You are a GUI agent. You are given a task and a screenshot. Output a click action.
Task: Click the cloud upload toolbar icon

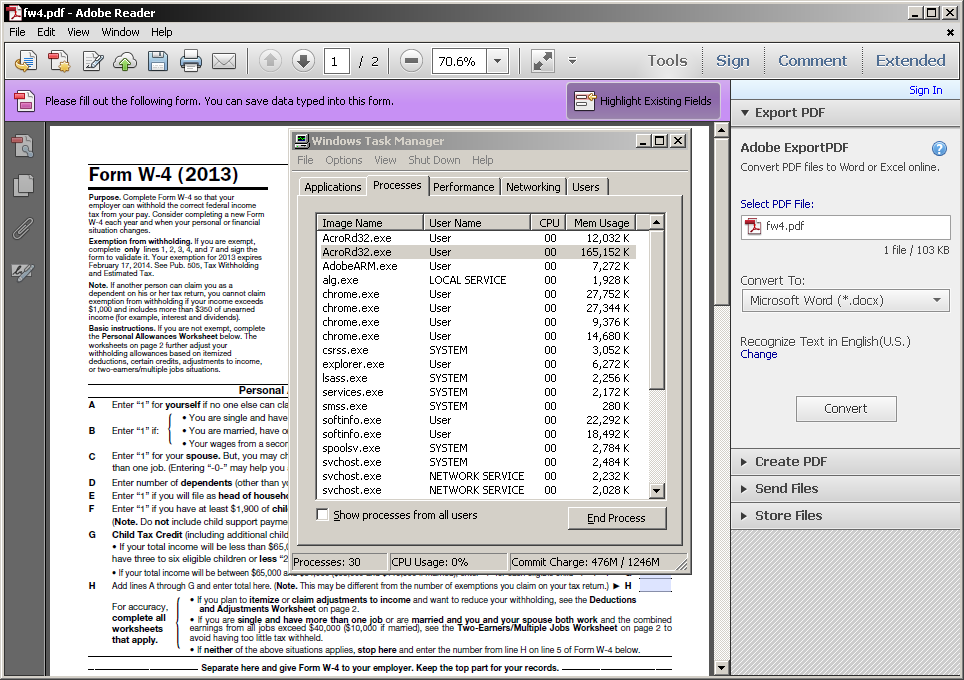click(x=125, y=61)
